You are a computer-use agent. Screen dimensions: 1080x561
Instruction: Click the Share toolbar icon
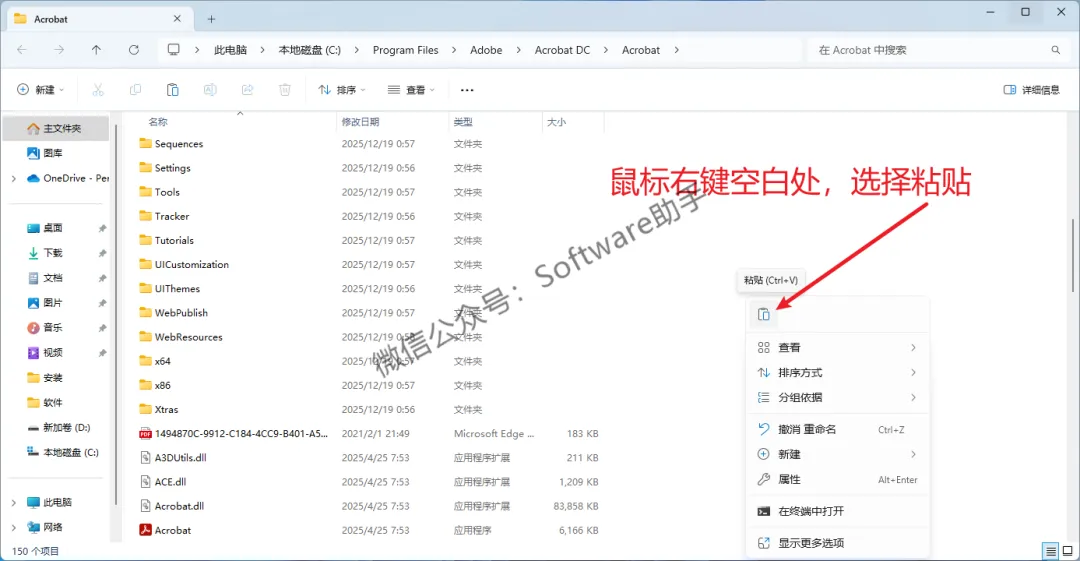click(247, 90)
